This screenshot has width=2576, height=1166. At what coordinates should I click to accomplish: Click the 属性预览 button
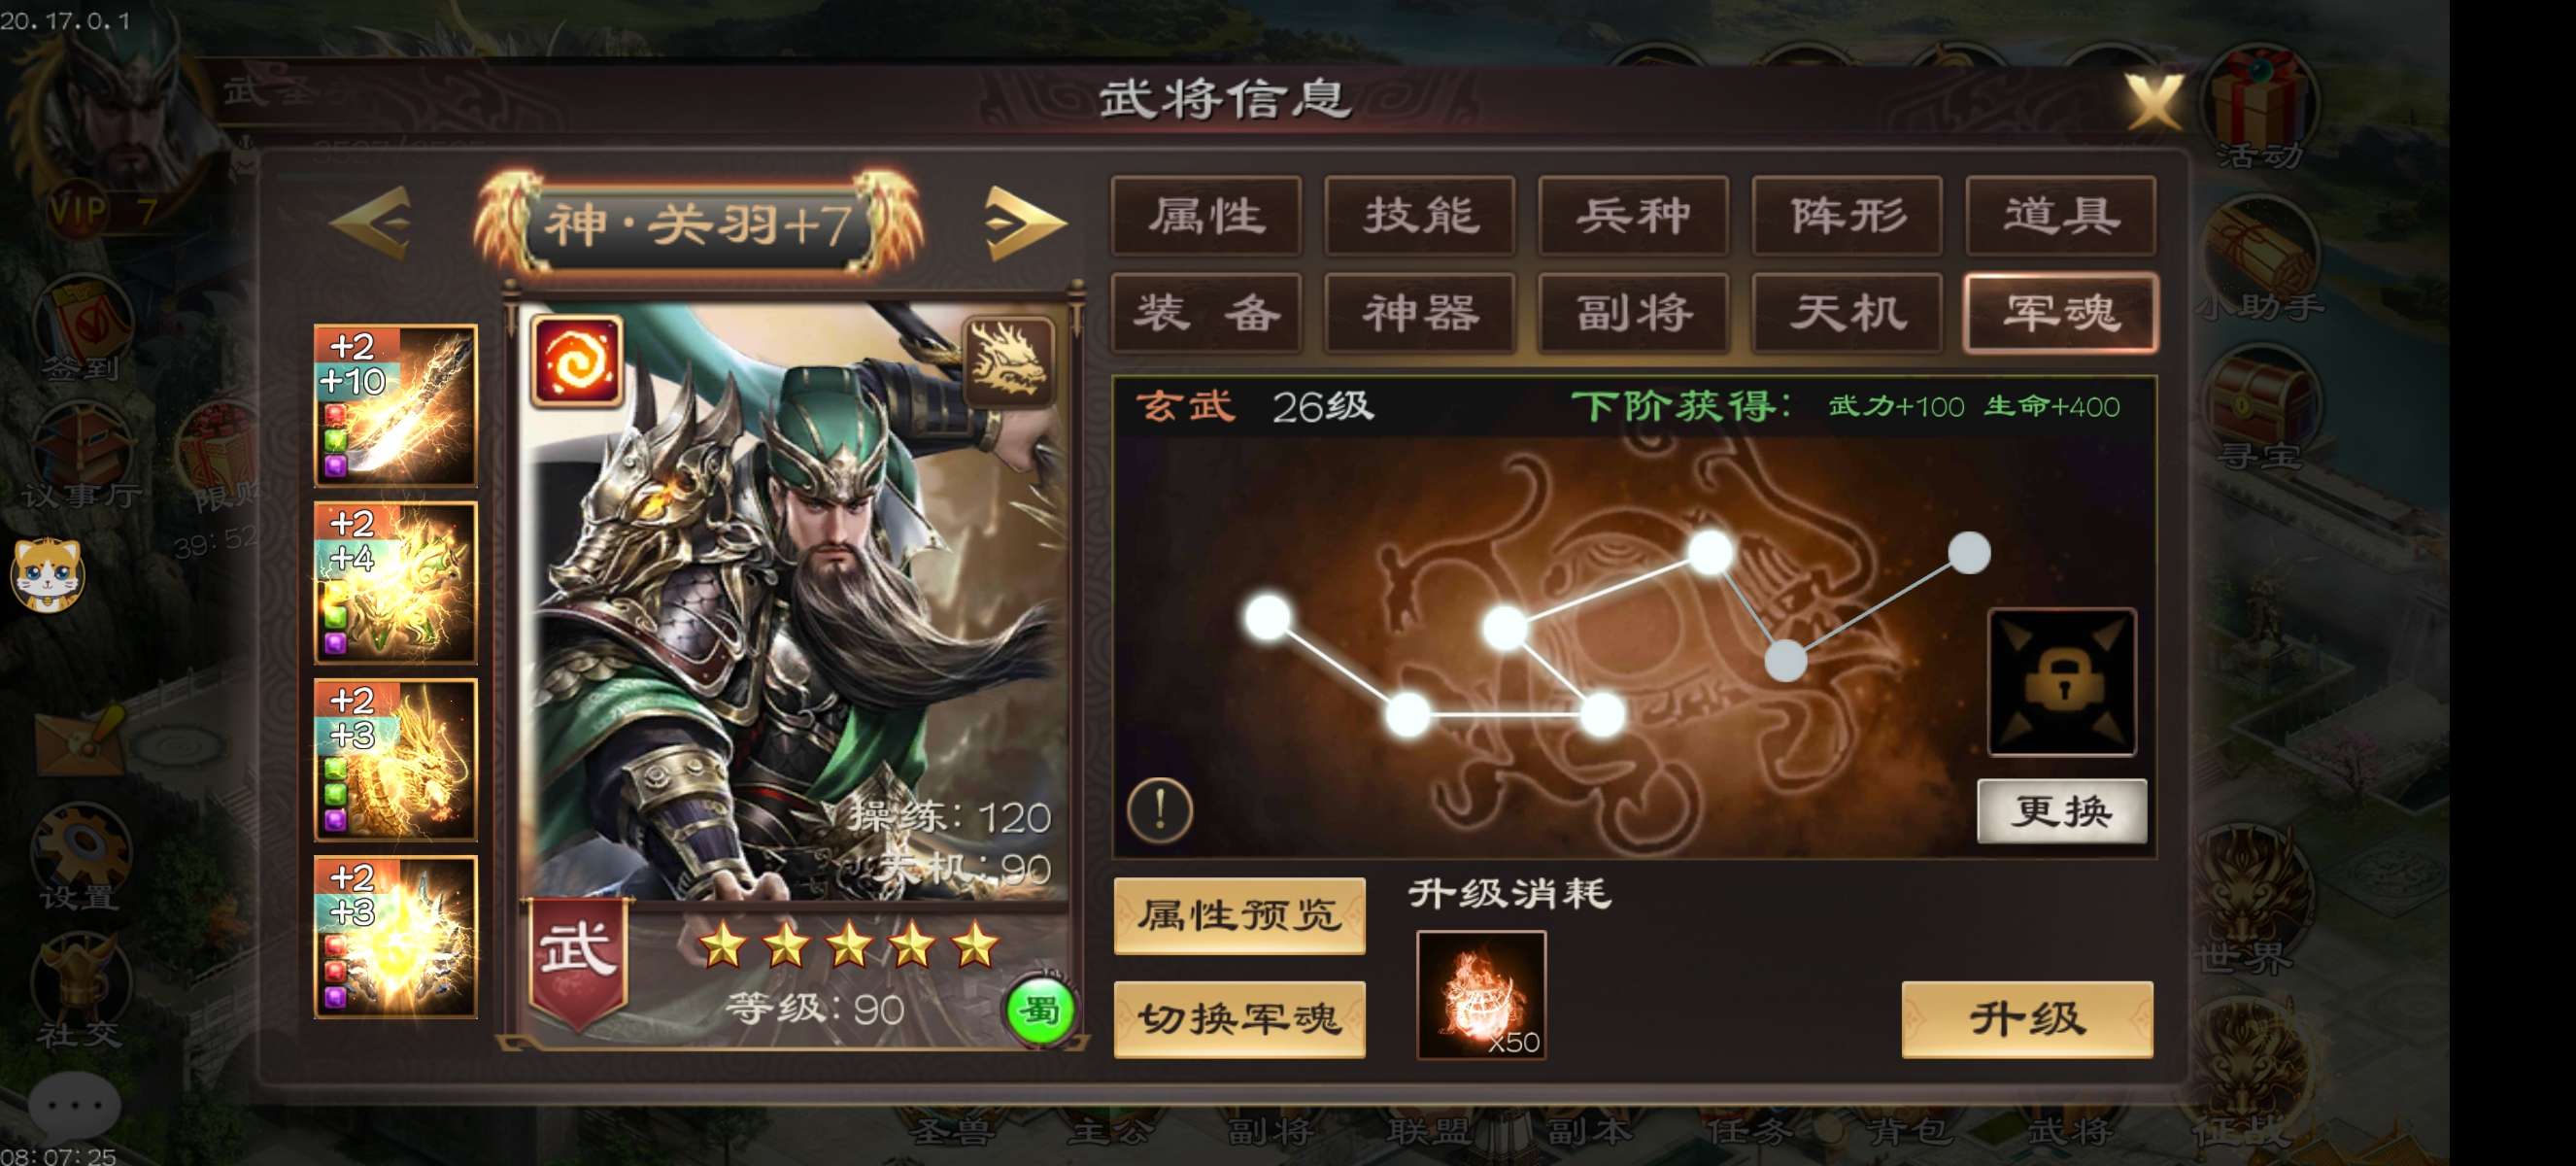1239,915
